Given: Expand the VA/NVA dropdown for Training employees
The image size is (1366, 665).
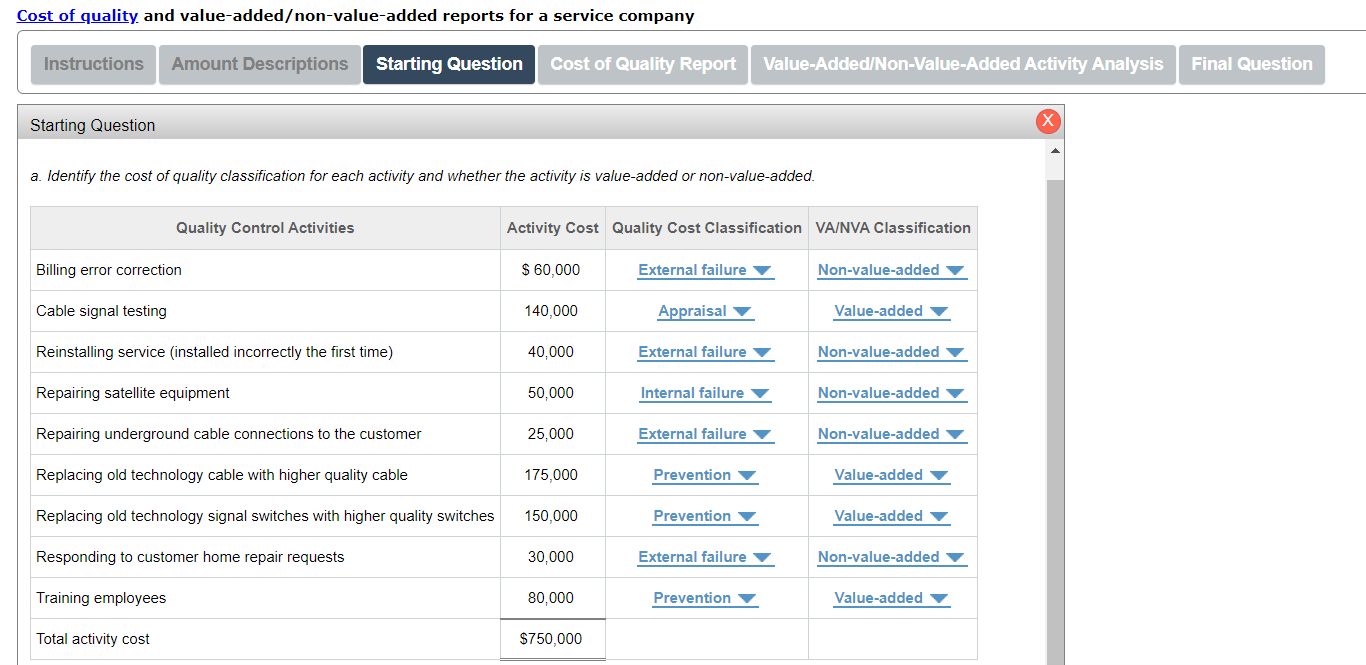Looking at the screenshot, I should pyautogui.click(x=891, y=597).
